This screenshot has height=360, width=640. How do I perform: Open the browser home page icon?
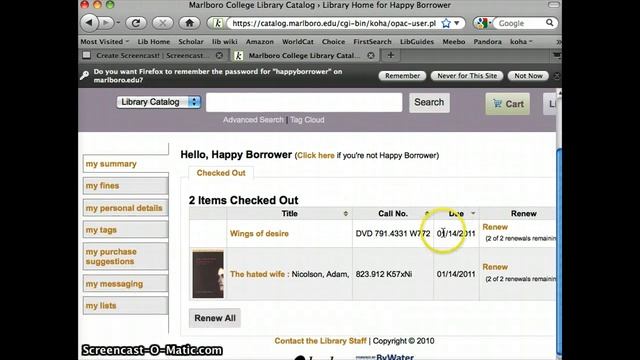coord(189,23)
